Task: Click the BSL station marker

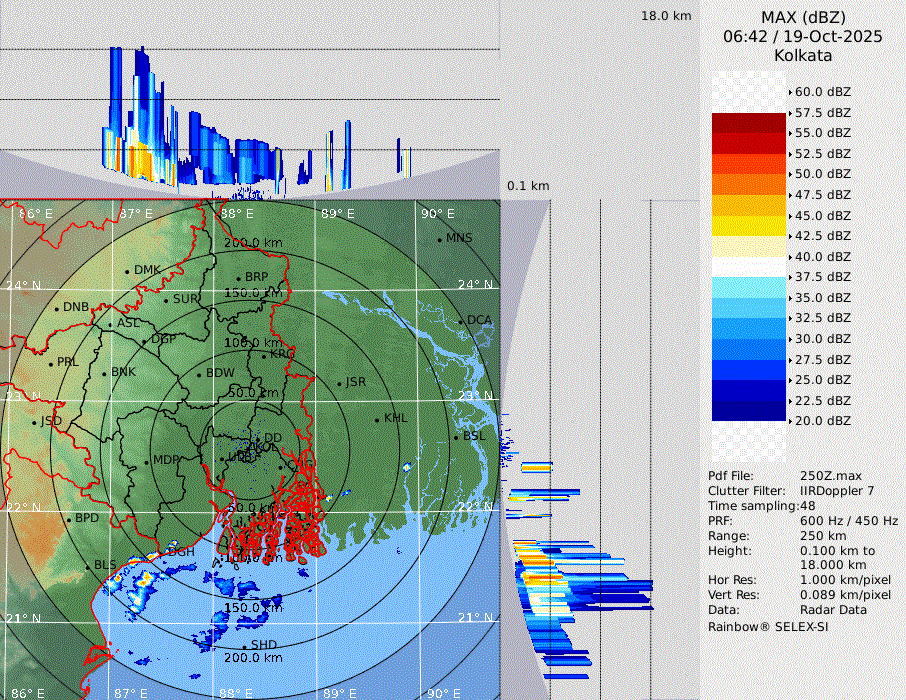Action: 456,438
